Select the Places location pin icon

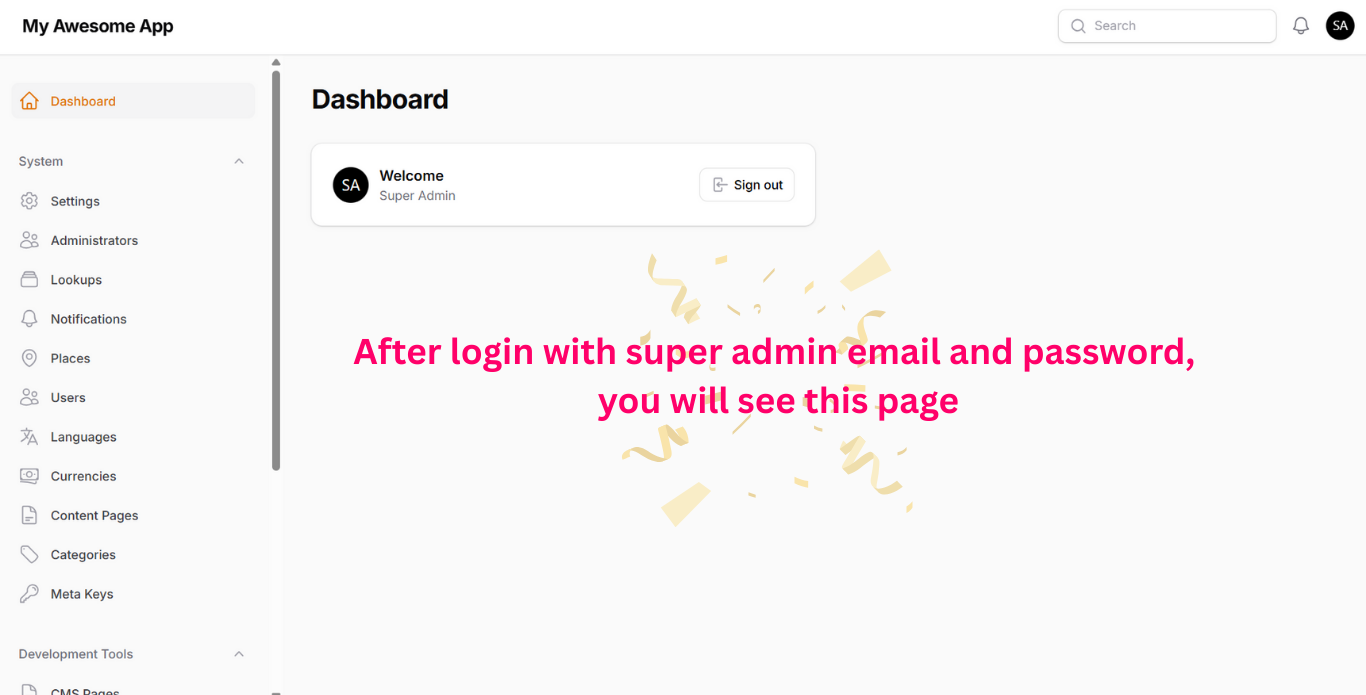[x=29, y=357]
